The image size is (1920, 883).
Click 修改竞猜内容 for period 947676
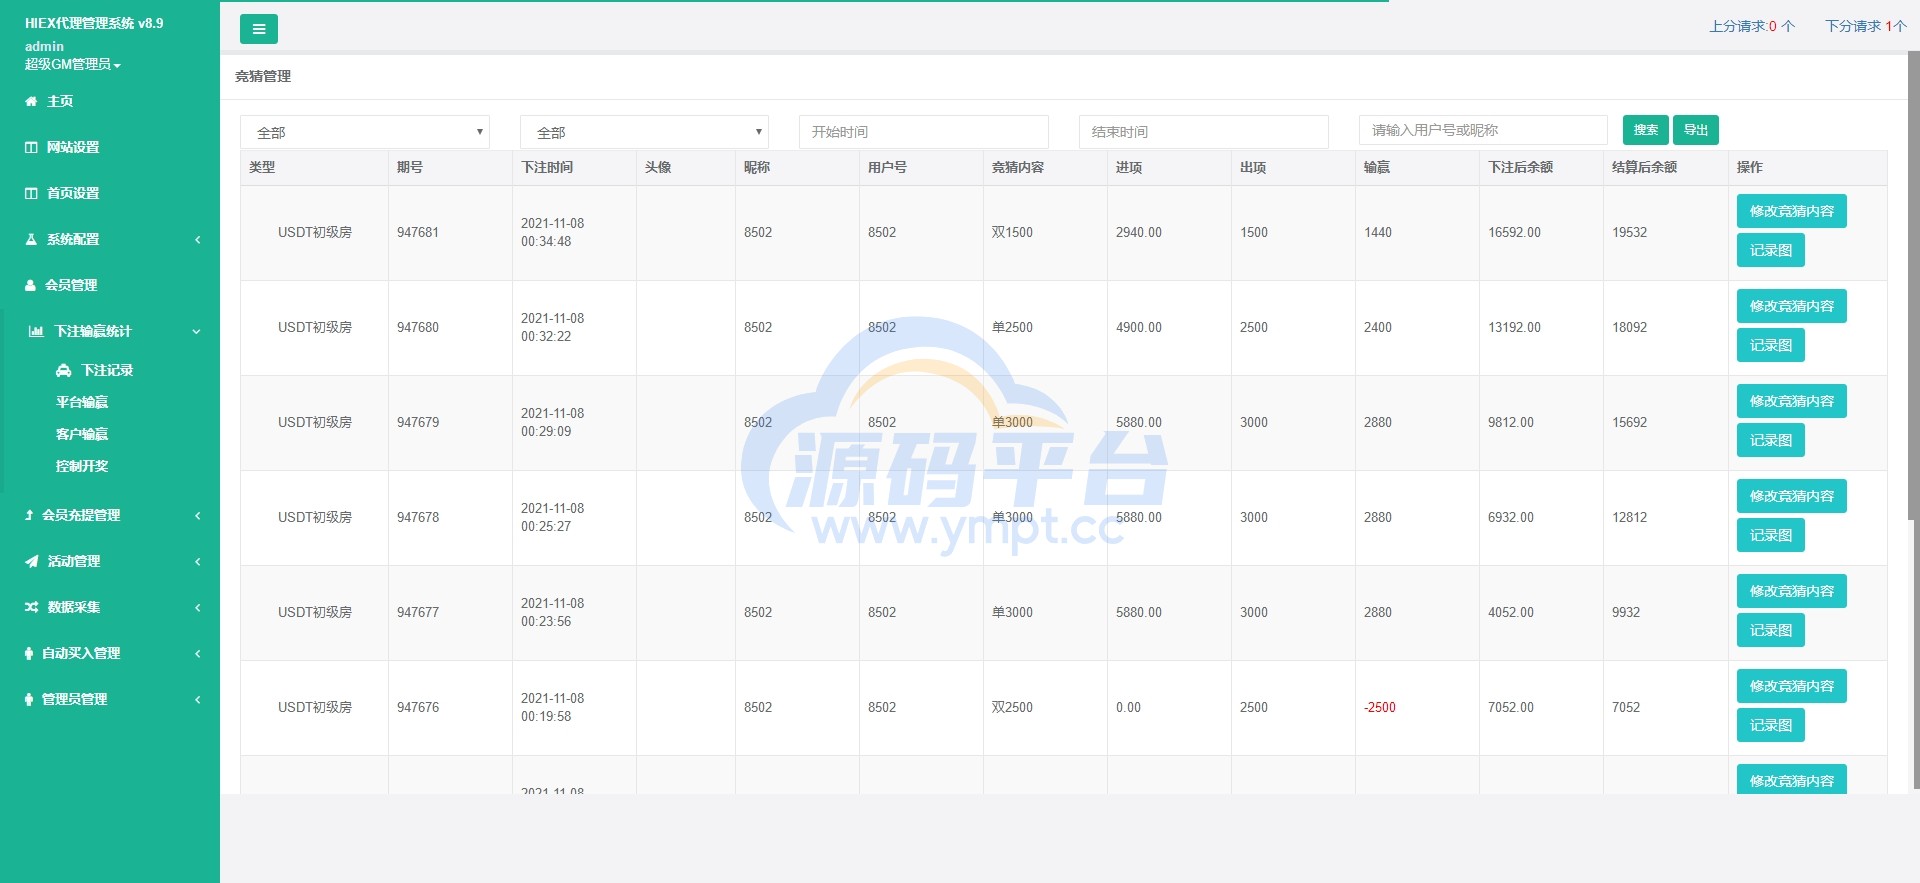[1791, 686]
